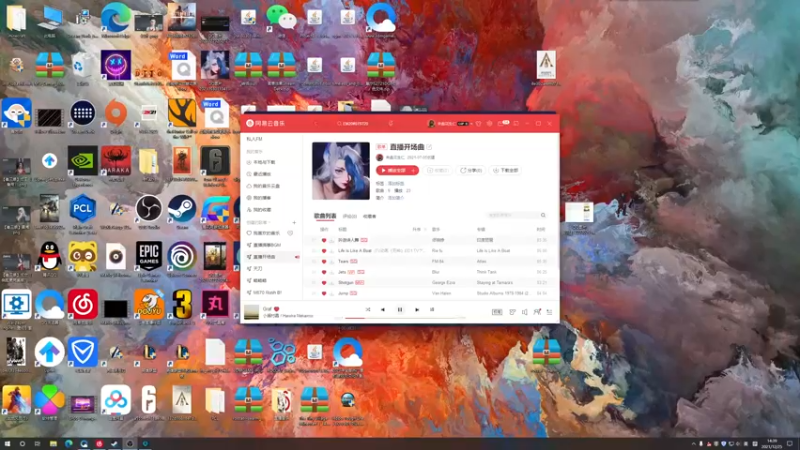Click search magnifier in playlist search
Screen dimensions: 800x450
(543, 215)
